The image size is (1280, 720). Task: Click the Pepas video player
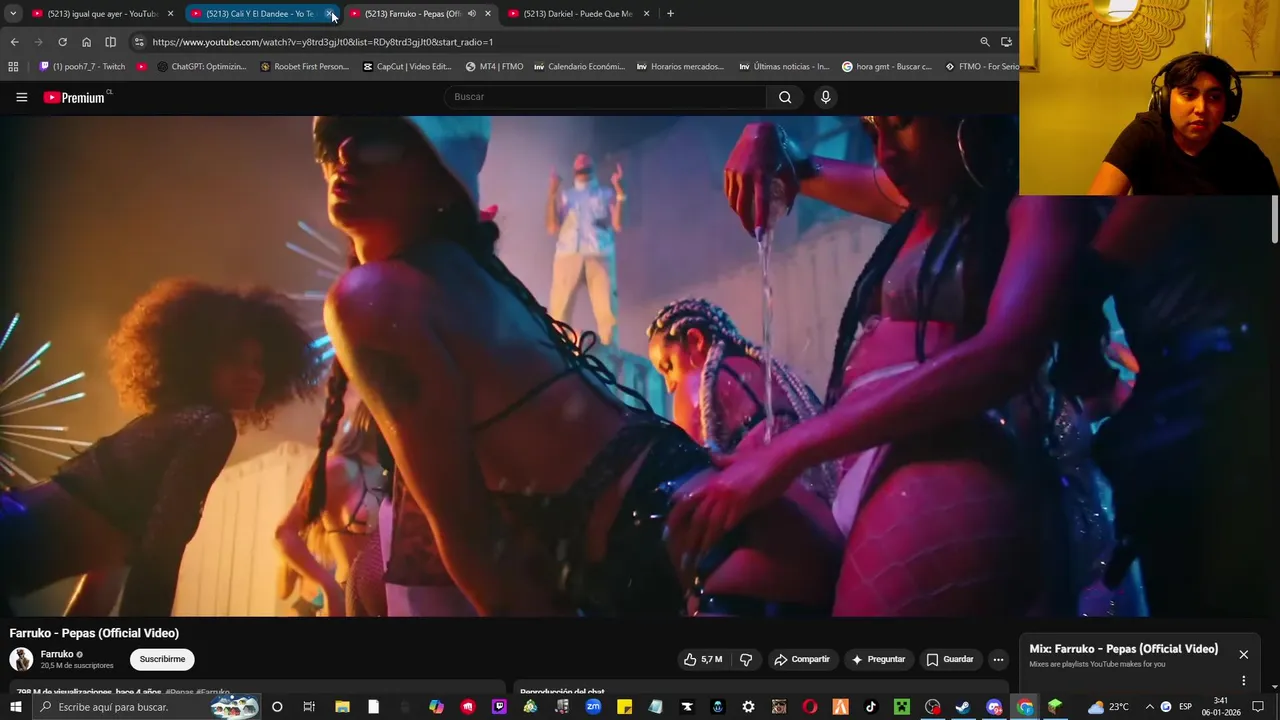[509, 366]
